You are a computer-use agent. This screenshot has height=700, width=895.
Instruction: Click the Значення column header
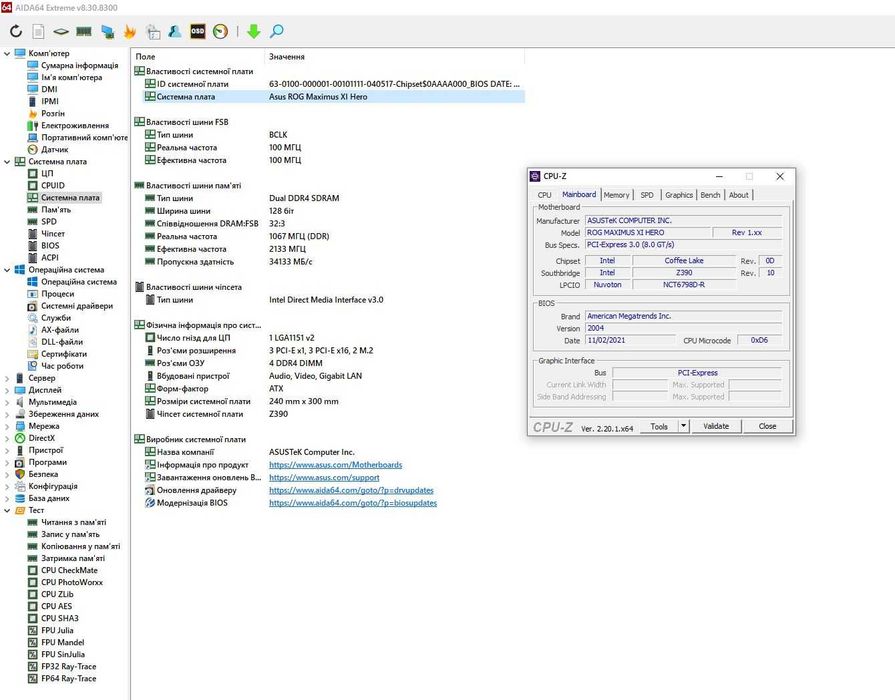click(287, 57)
